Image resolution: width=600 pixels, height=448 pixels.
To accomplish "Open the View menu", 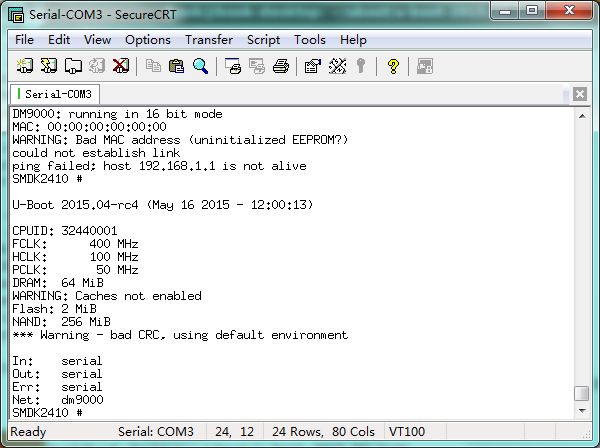I will point(98,40).
